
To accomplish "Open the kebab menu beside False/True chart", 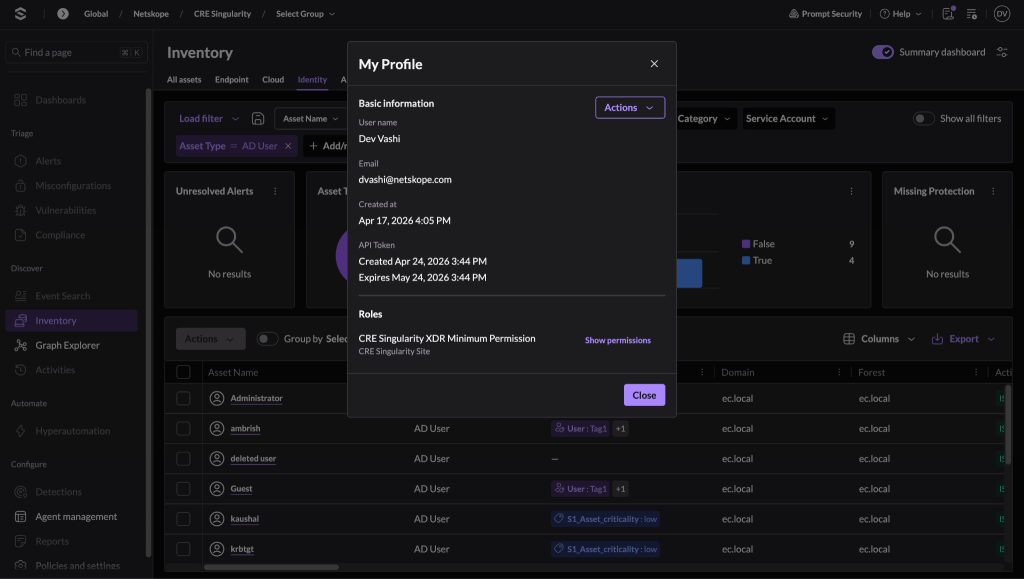I will pos(852,191).
